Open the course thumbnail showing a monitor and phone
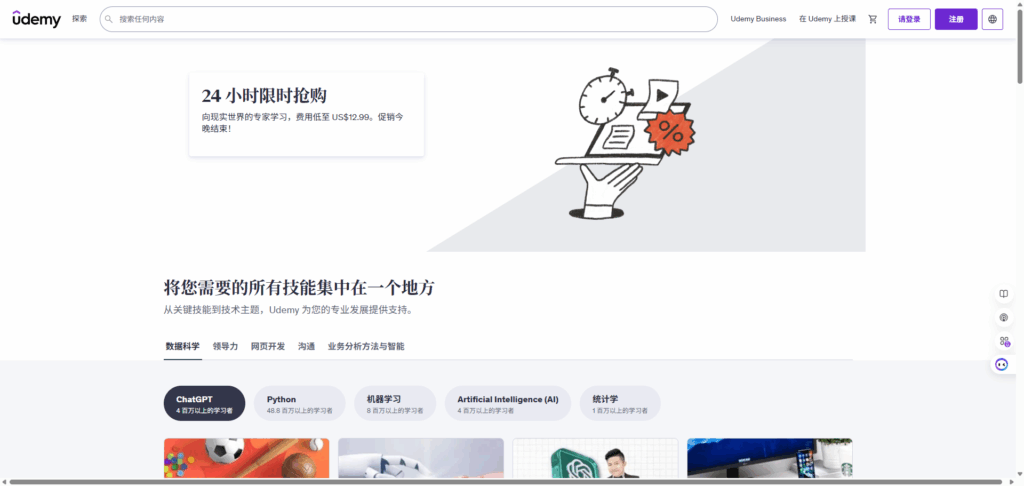 click(x=770, y=459)
